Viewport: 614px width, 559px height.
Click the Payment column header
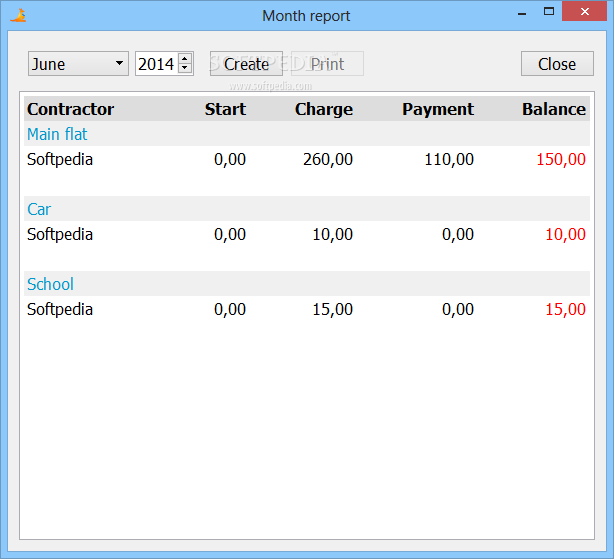(438, 109)
